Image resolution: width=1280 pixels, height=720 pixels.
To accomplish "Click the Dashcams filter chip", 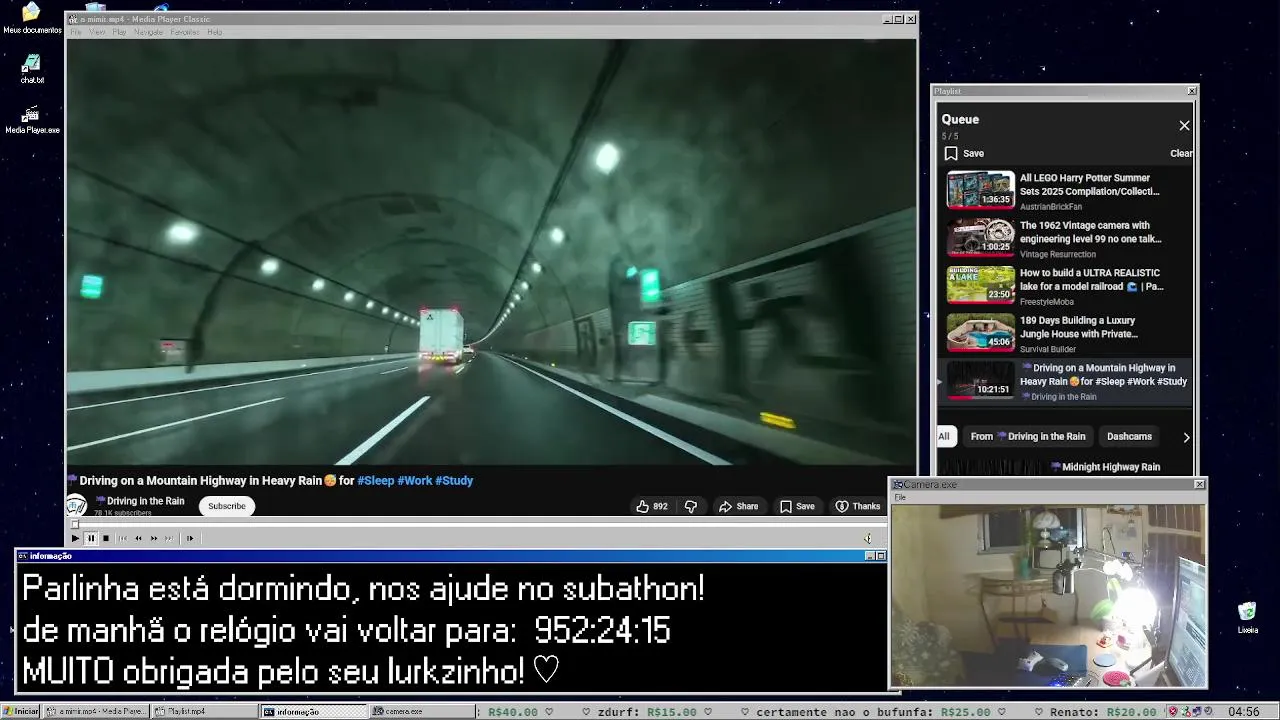I will (1129, 436).
